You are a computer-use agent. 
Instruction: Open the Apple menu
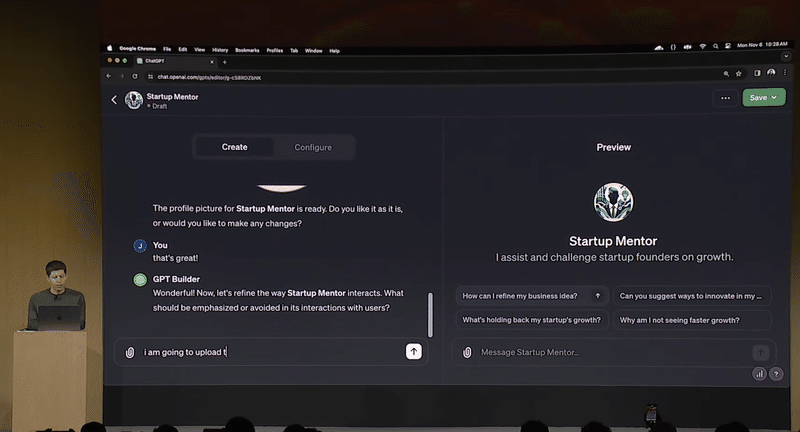(x=109, y=48)
